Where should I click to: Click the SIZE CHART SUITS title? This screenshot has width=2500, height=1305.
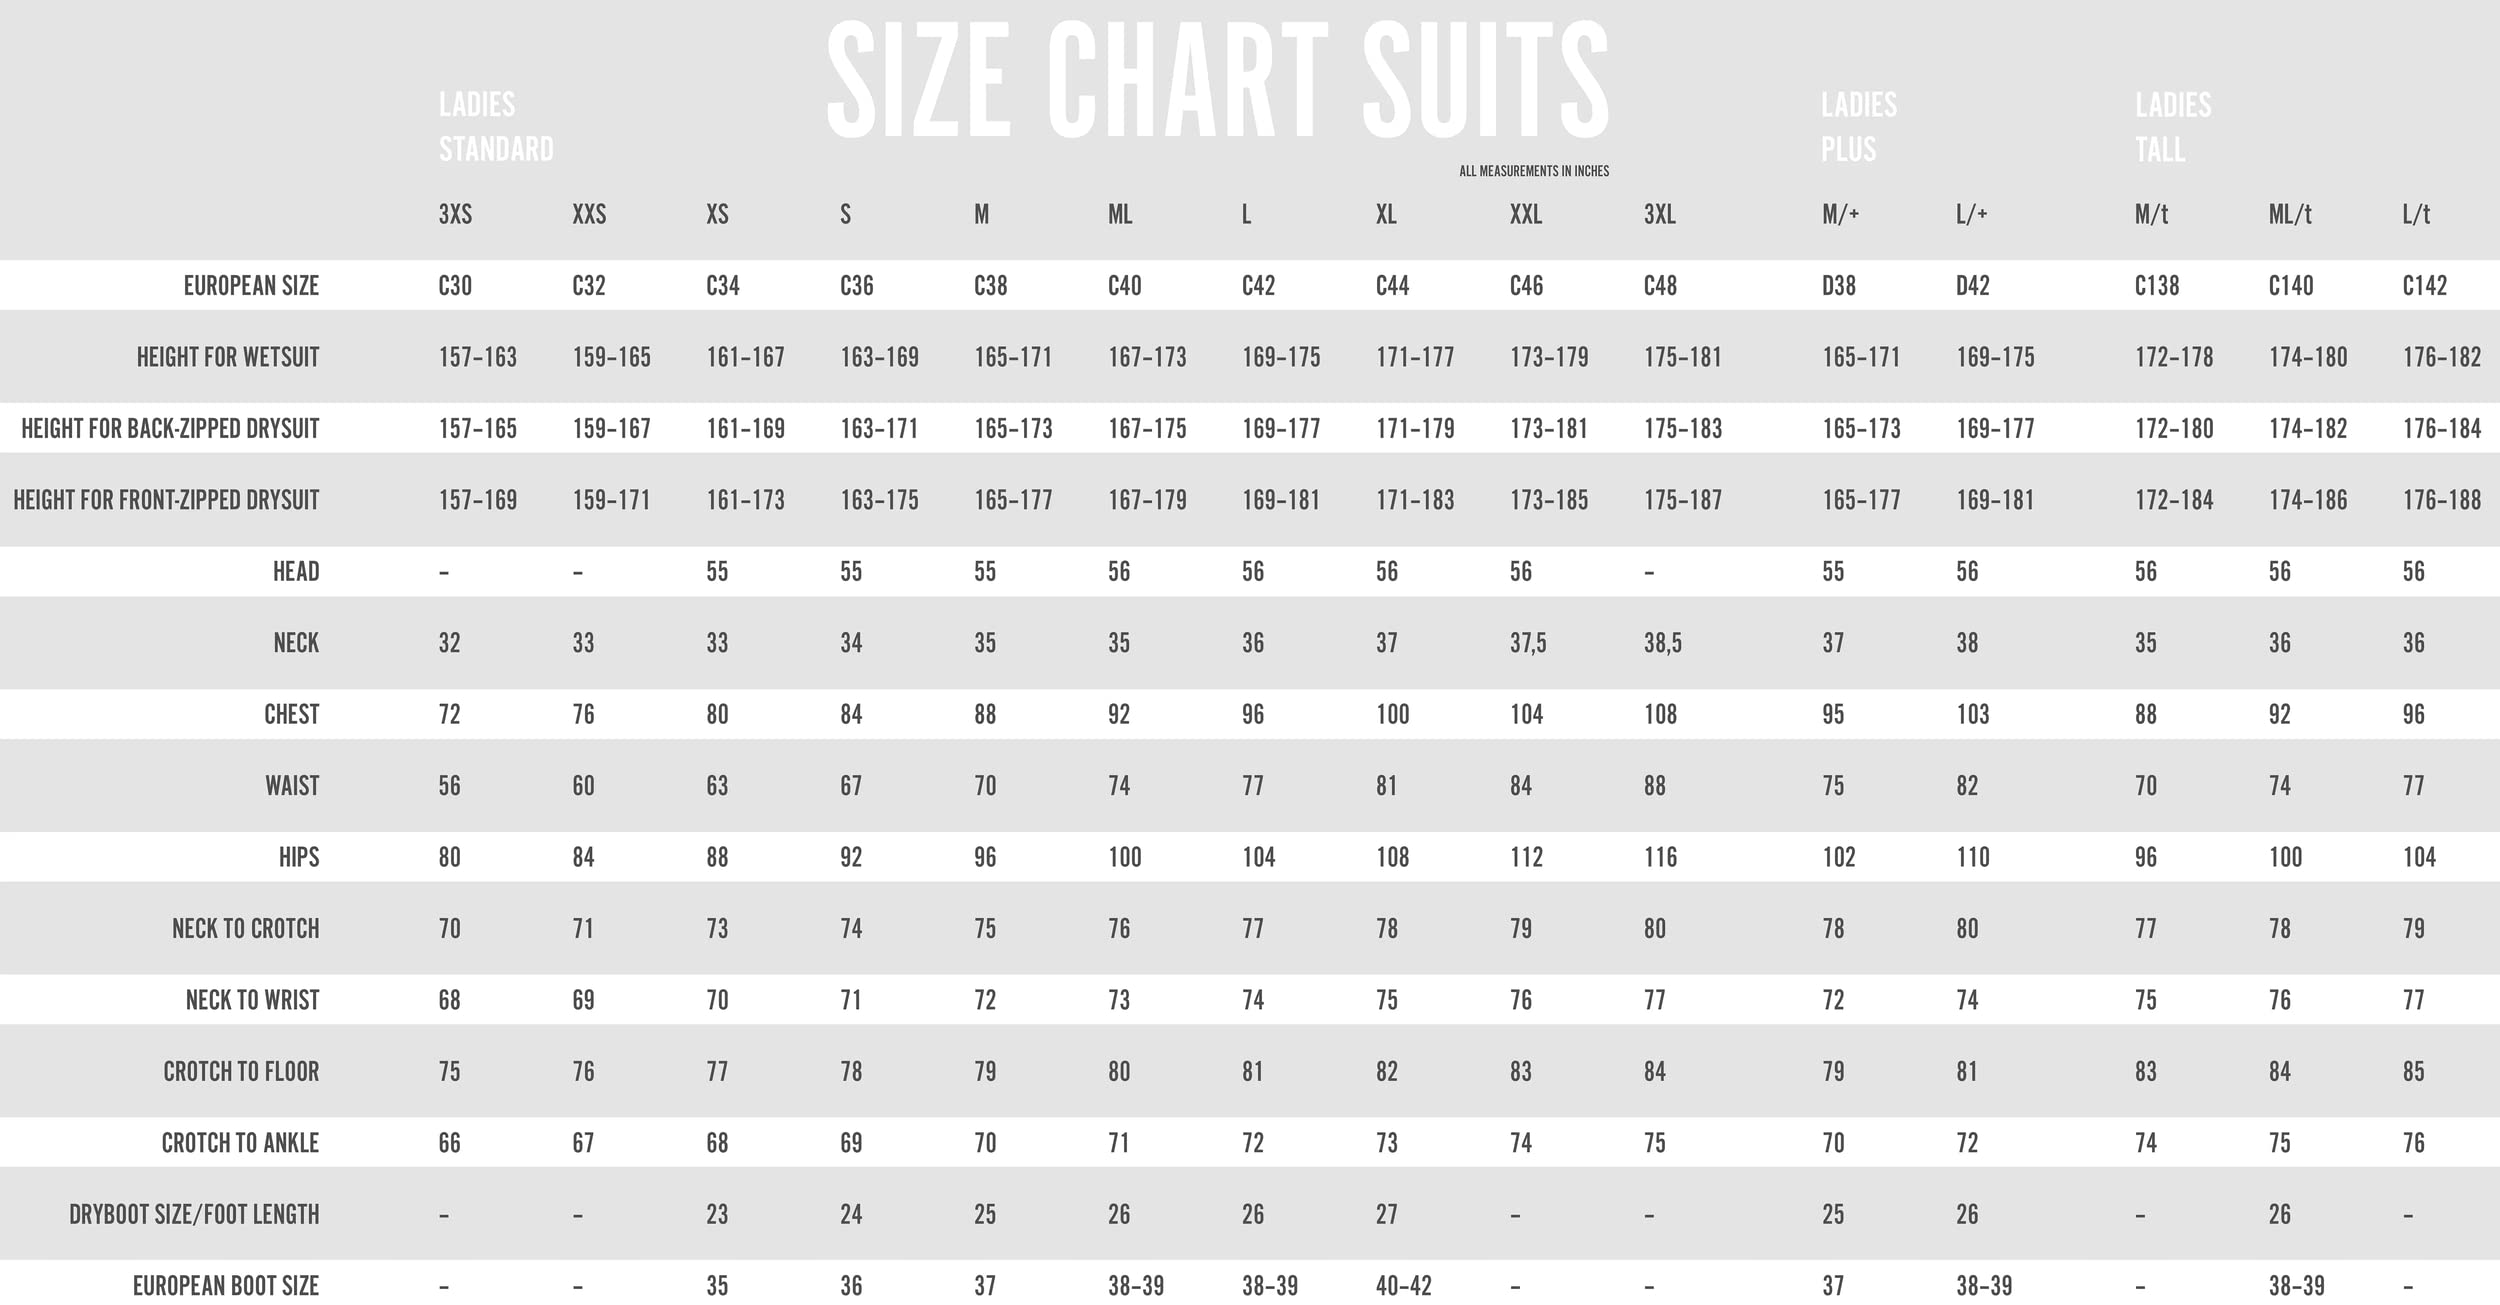pos(1217,80)
